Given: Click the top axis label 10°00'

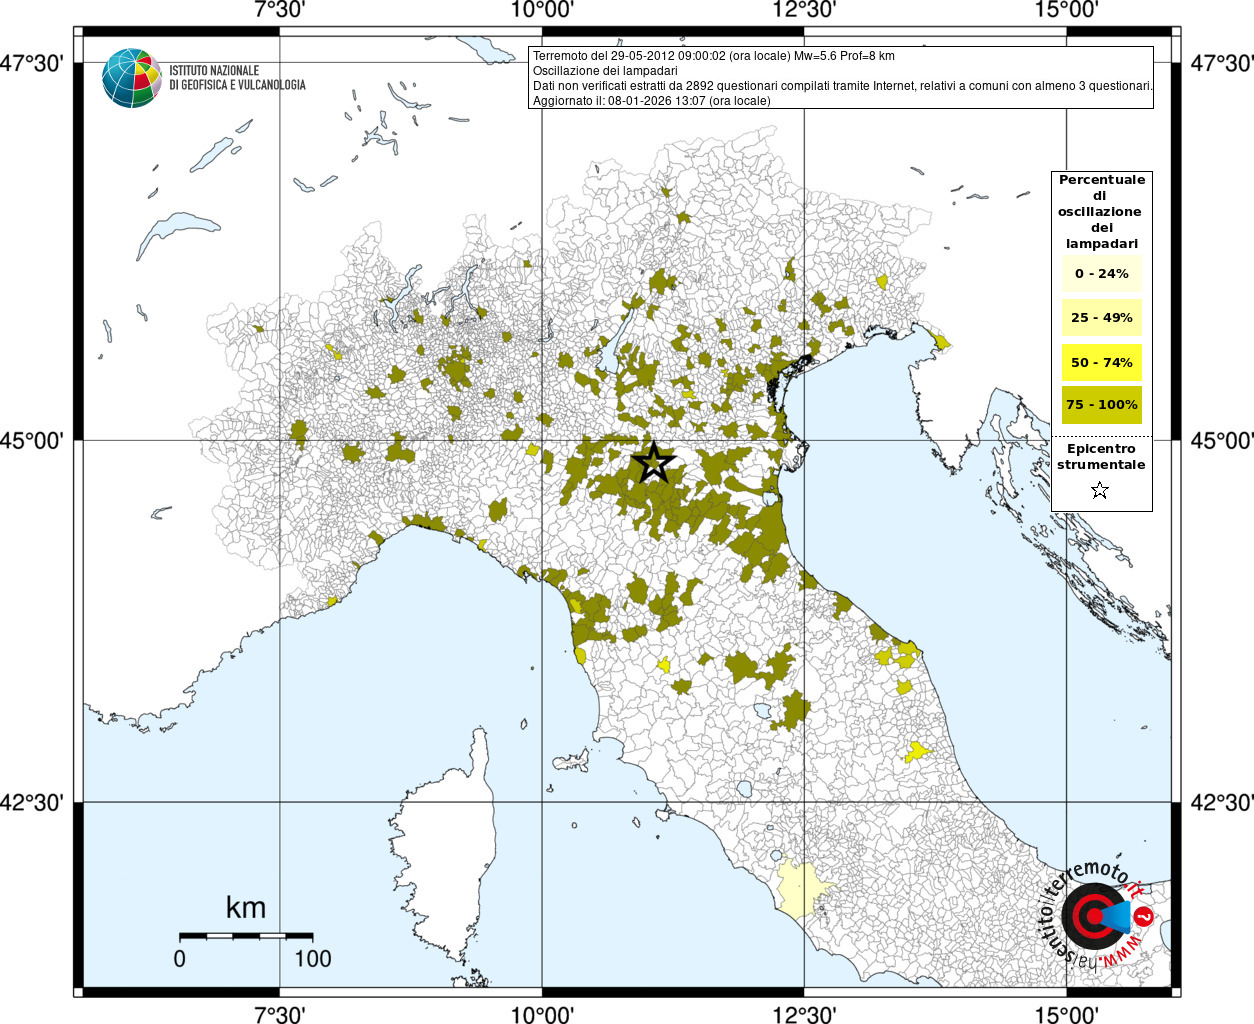Looking at the screenshot, I should click(542, 10).
